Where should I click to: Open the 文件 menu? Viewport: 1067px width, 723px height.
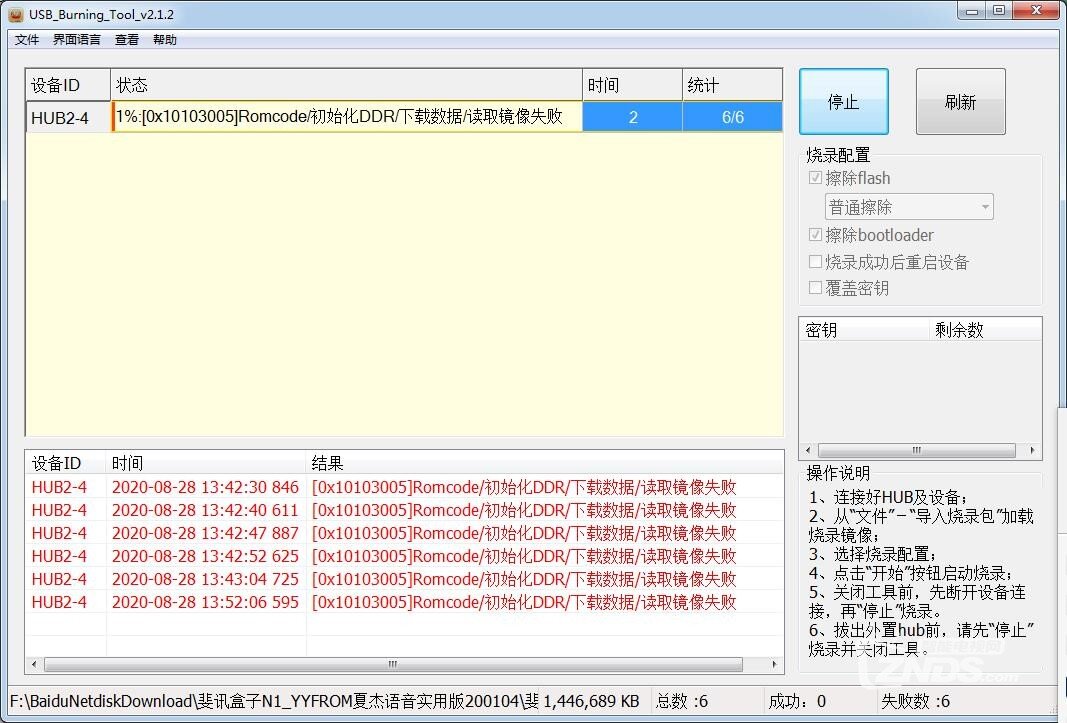[x=27, y=40]
